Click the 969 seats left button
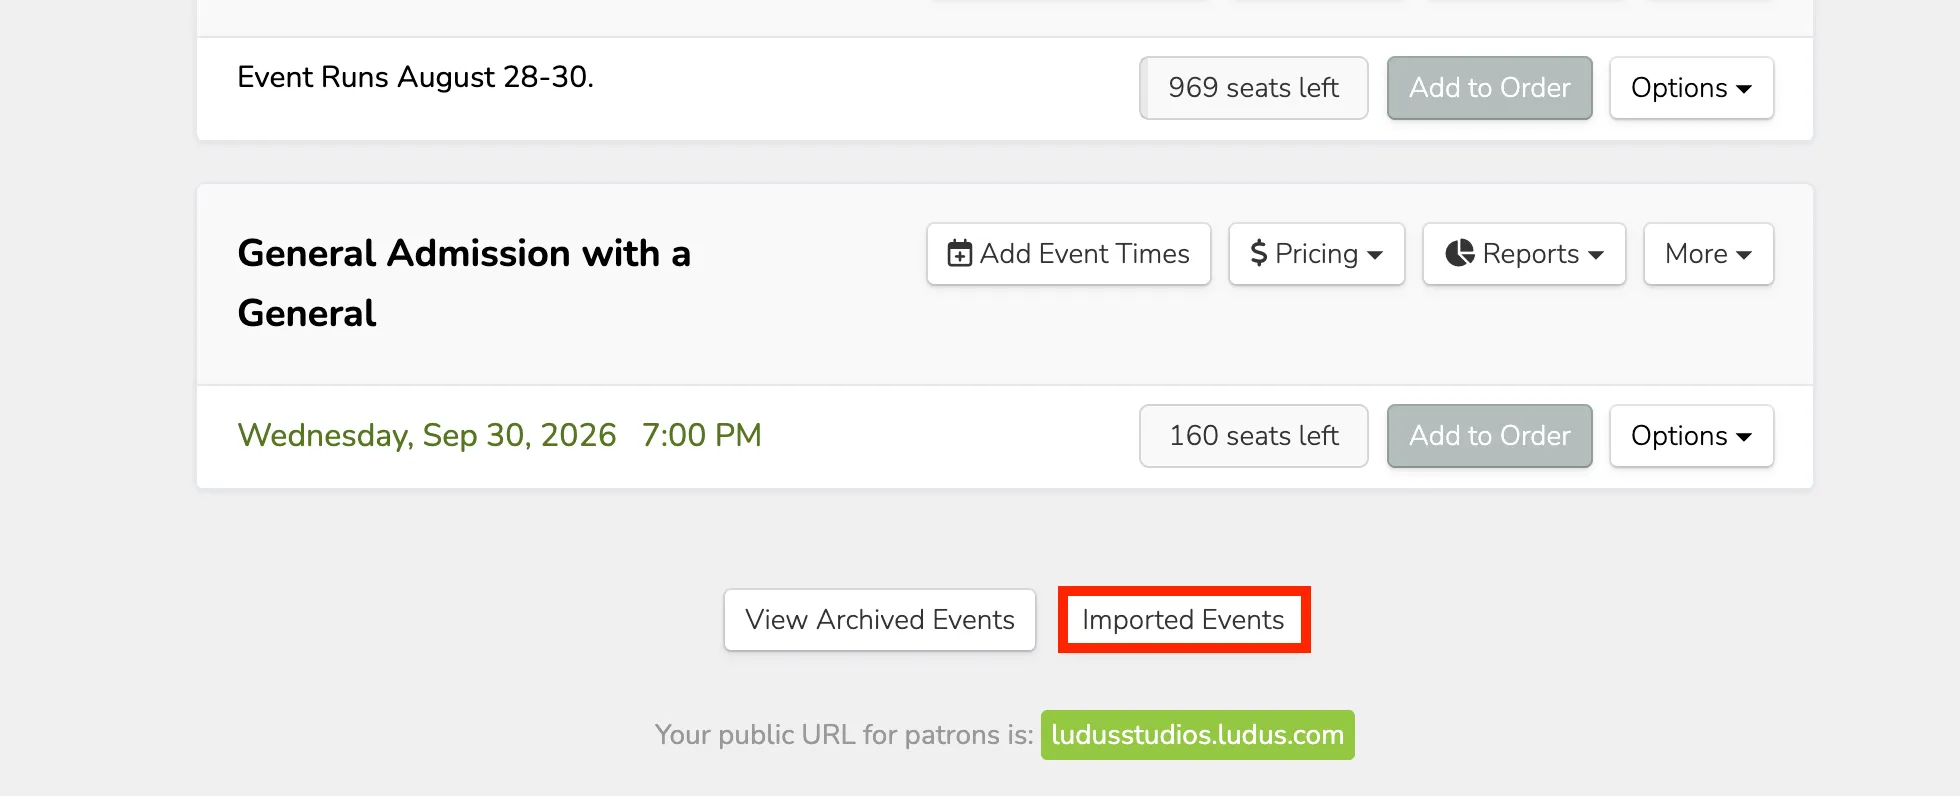Image resolution: width=1960 pixels, height=796 pixels. click(1253, 88)
